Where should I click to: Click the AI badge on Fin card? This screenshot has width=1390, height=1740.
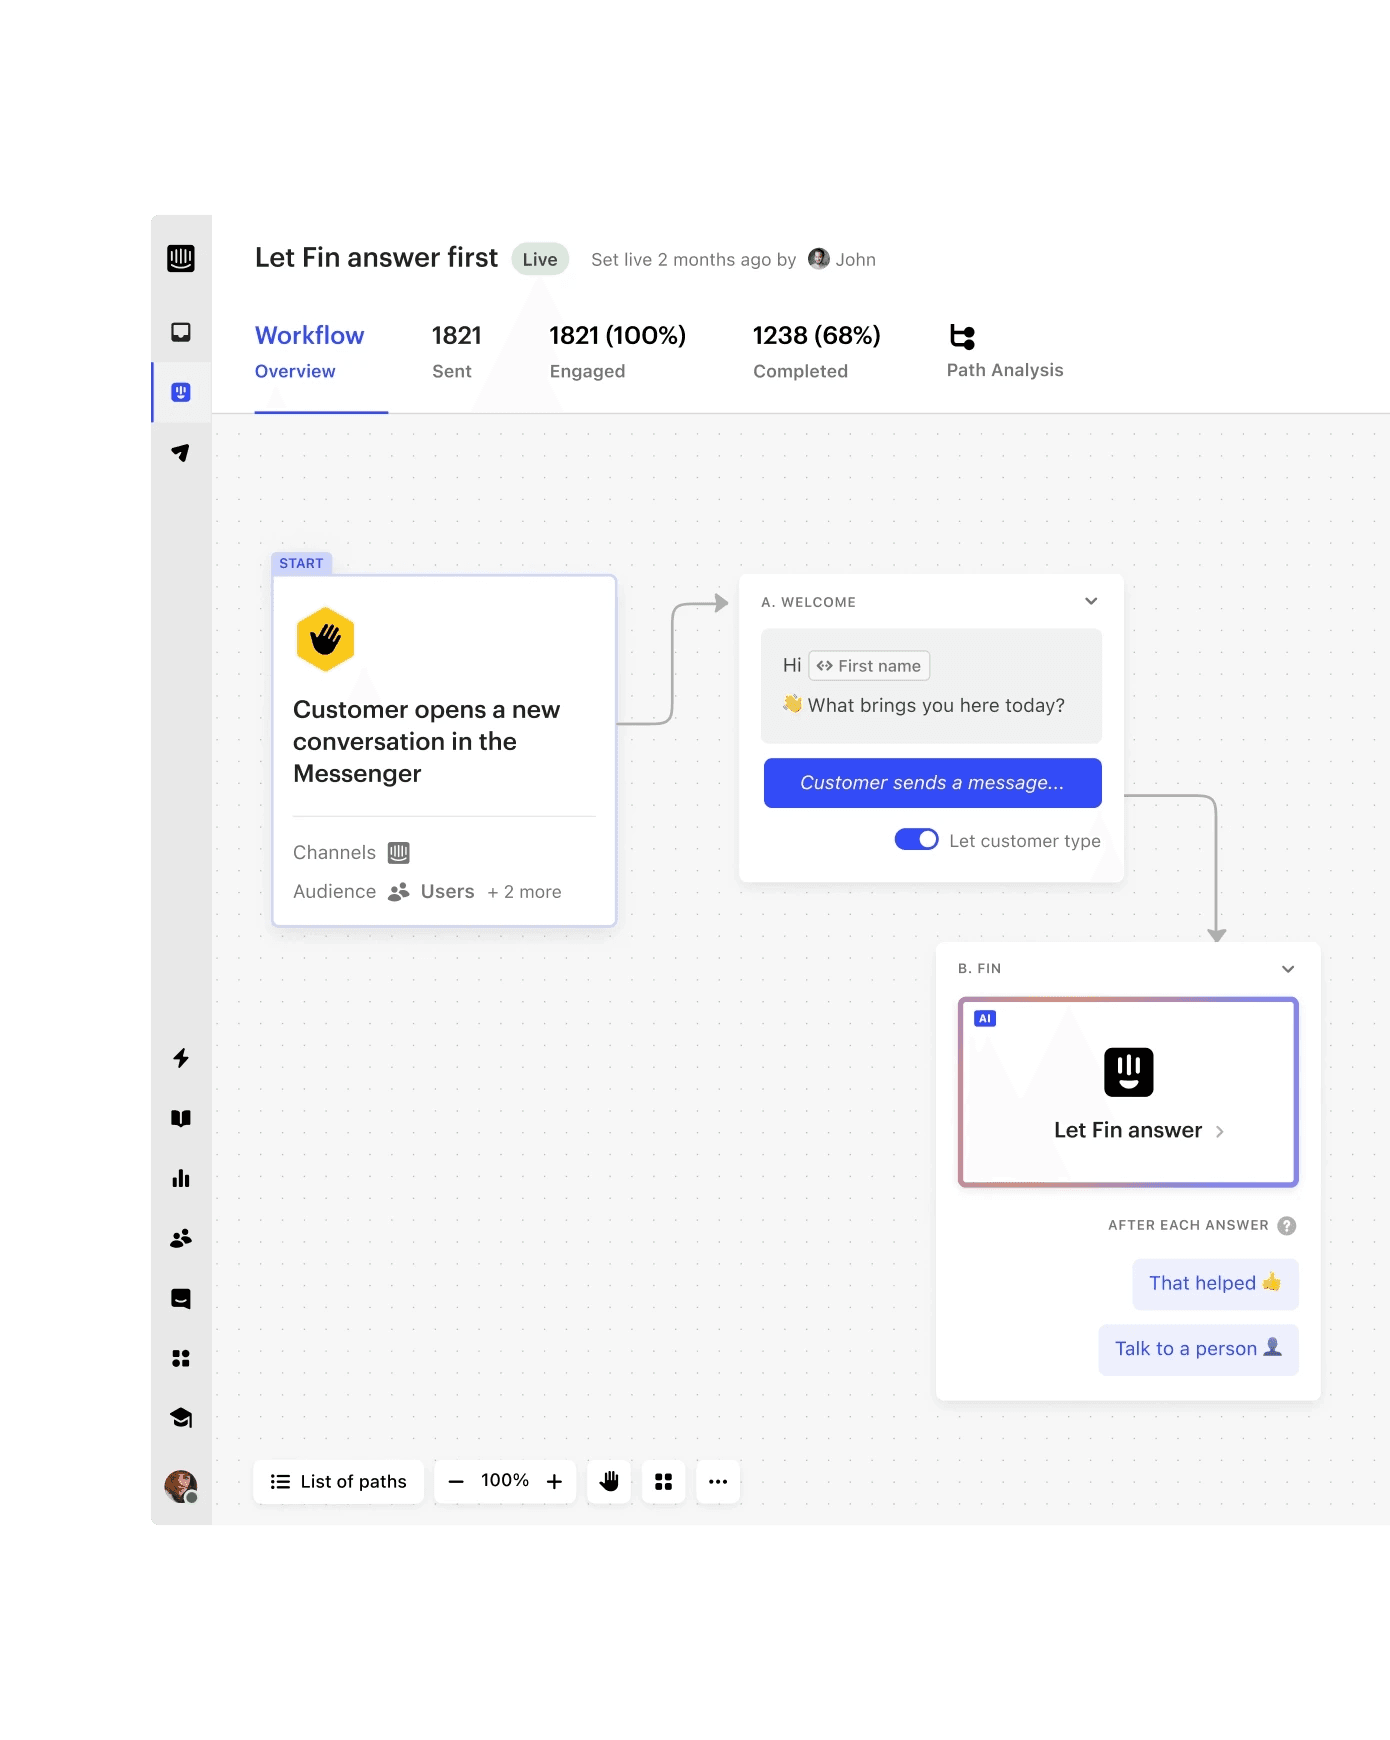[985, 1018]
